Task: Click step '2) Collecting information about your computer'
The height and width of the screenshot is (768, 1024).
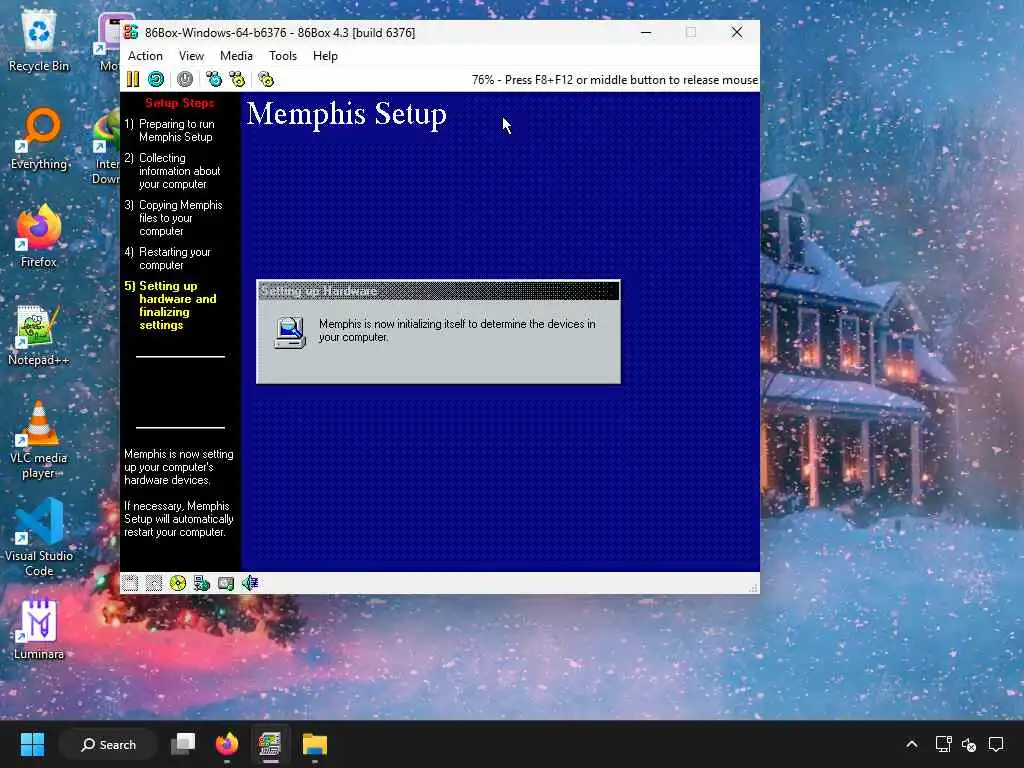Action: pyautogui.click(x=172, y=171)
